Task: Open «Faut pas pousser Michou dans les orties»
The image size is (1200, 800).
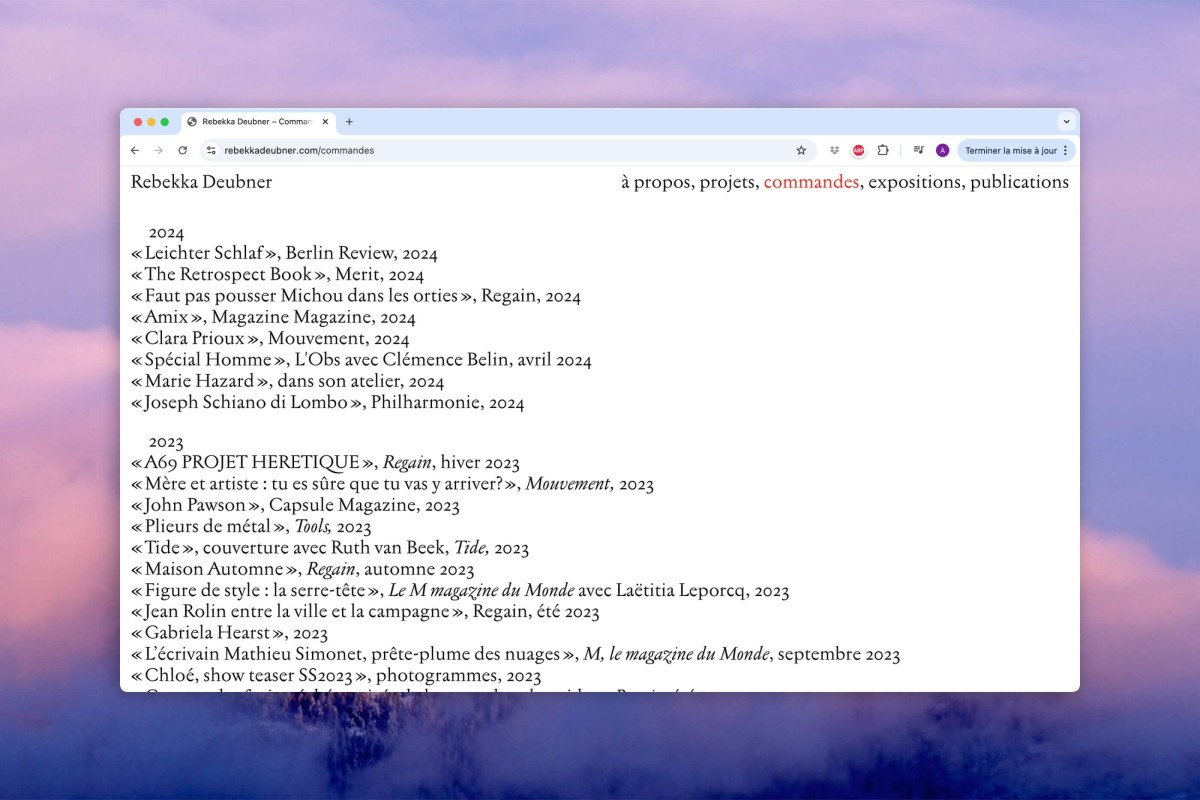Action: [356, 296]
